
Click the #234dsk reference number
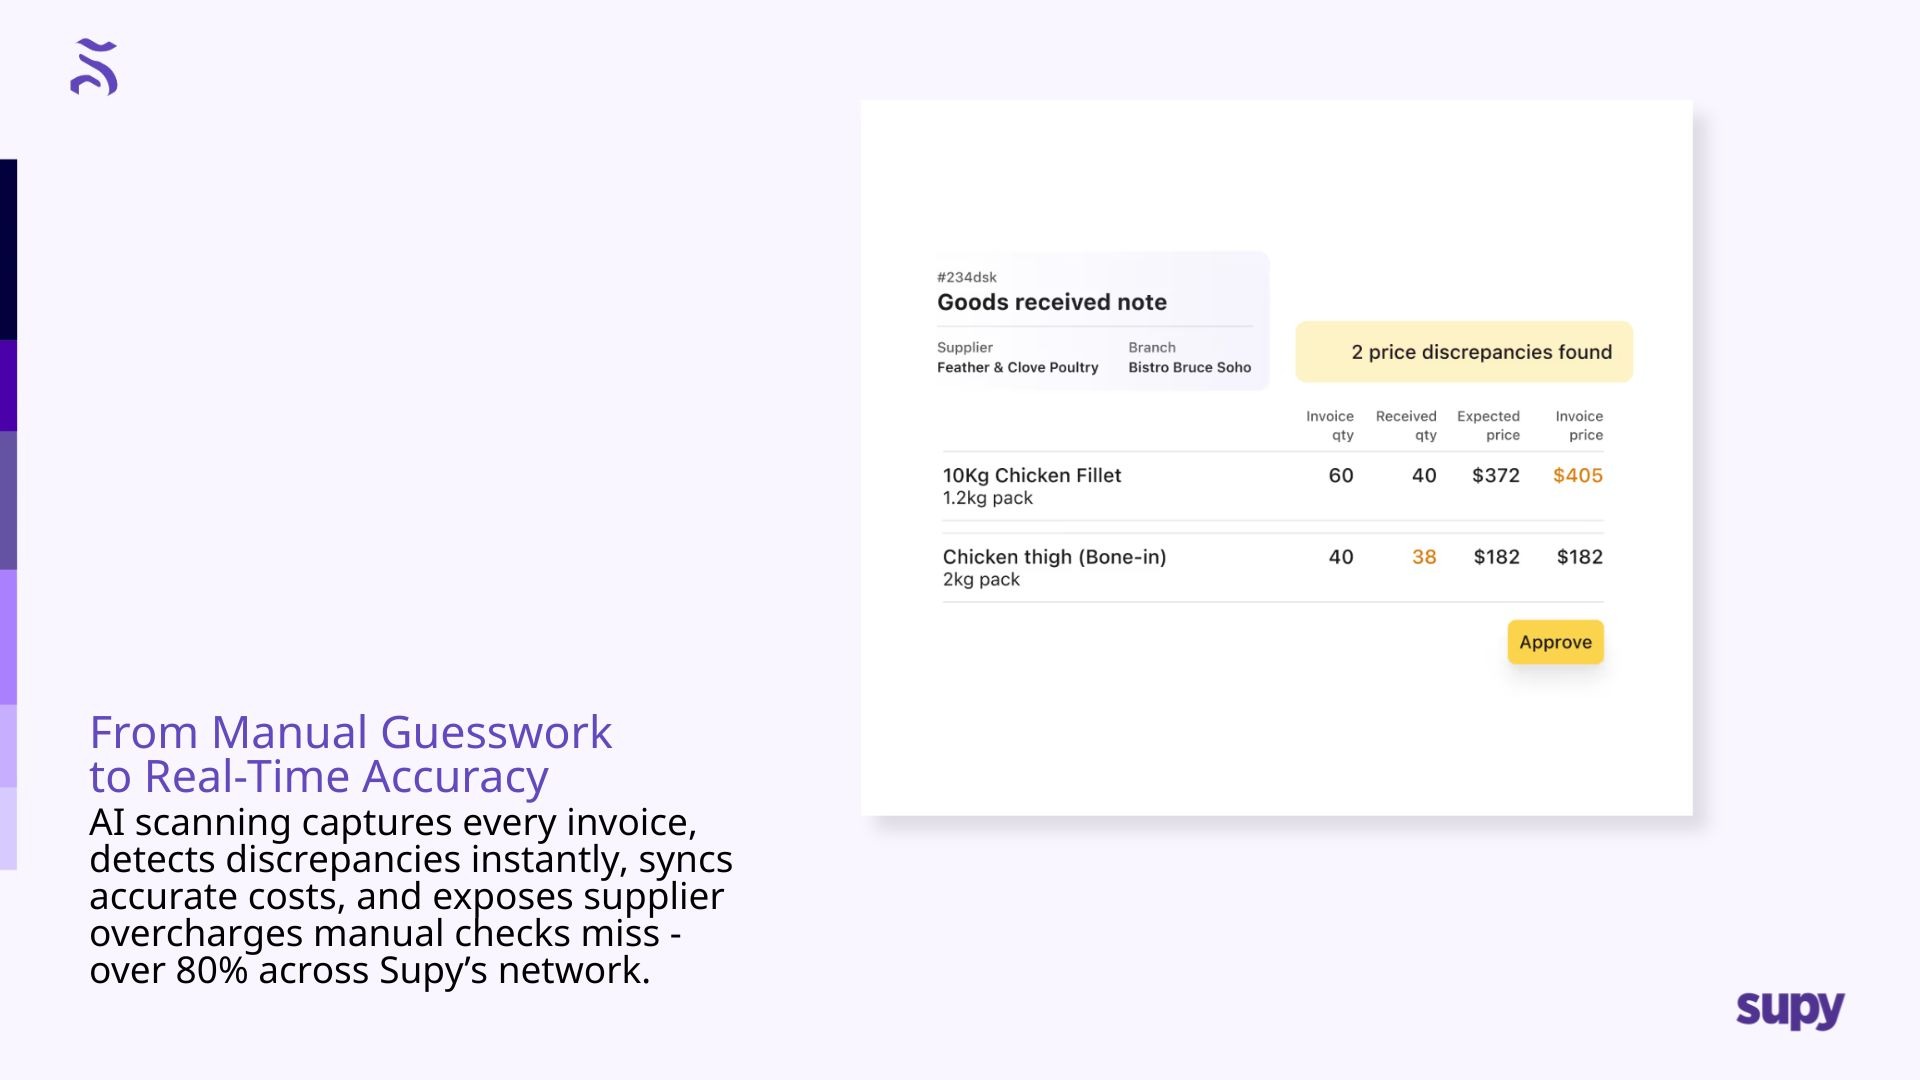coord(966,277)
